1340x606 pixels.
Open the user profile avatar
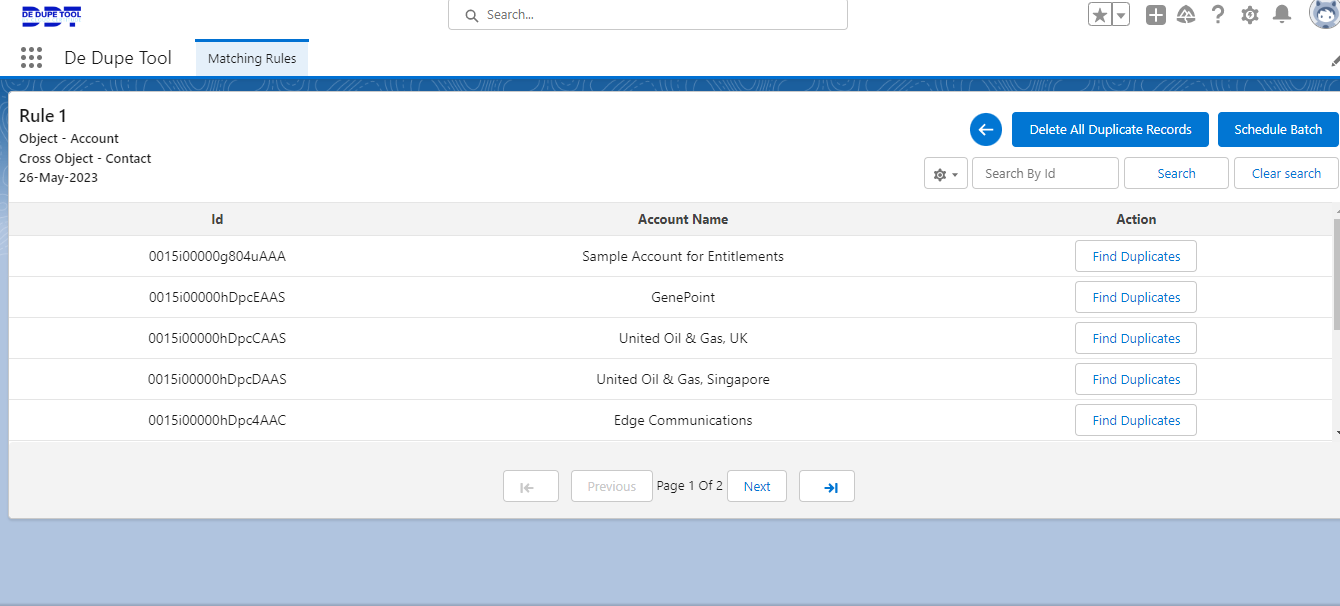(1324, 14)
